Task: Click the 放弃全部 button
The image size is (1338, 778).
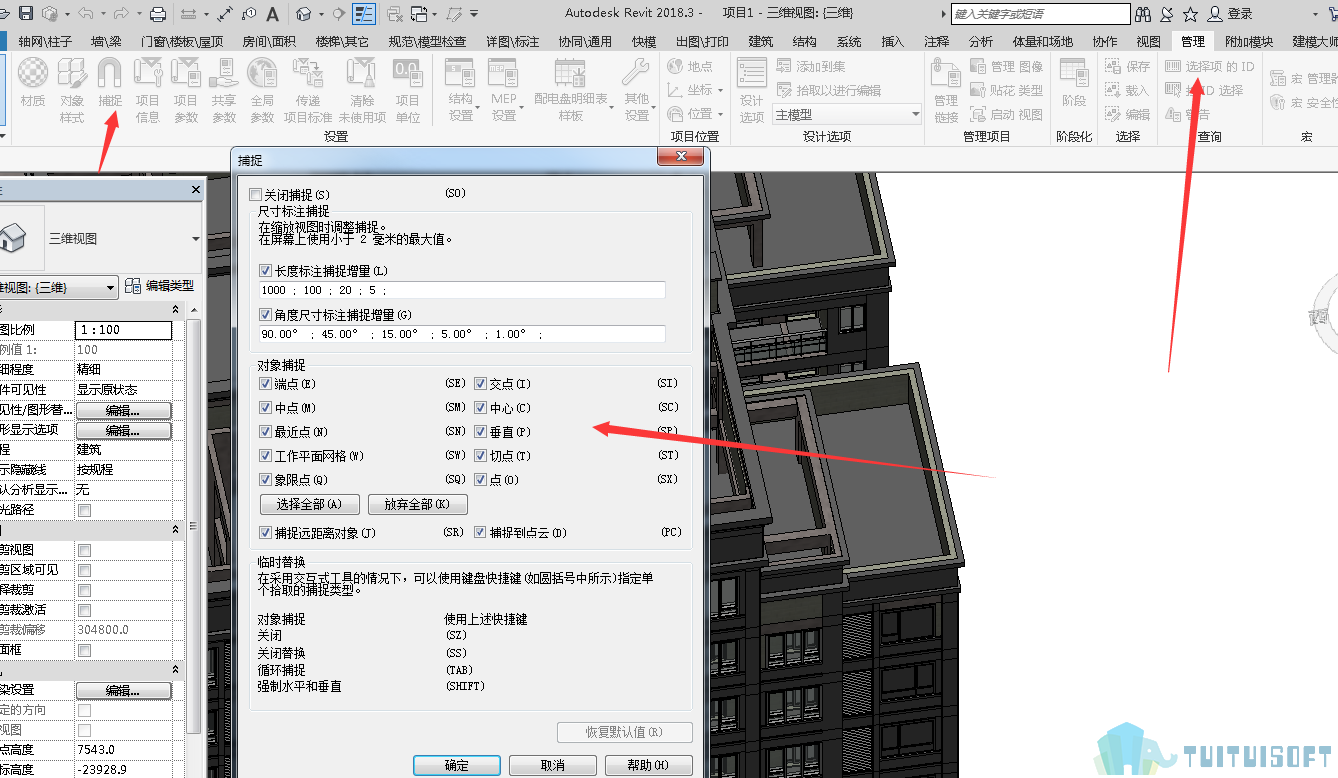Action: (x=418, y=504)
